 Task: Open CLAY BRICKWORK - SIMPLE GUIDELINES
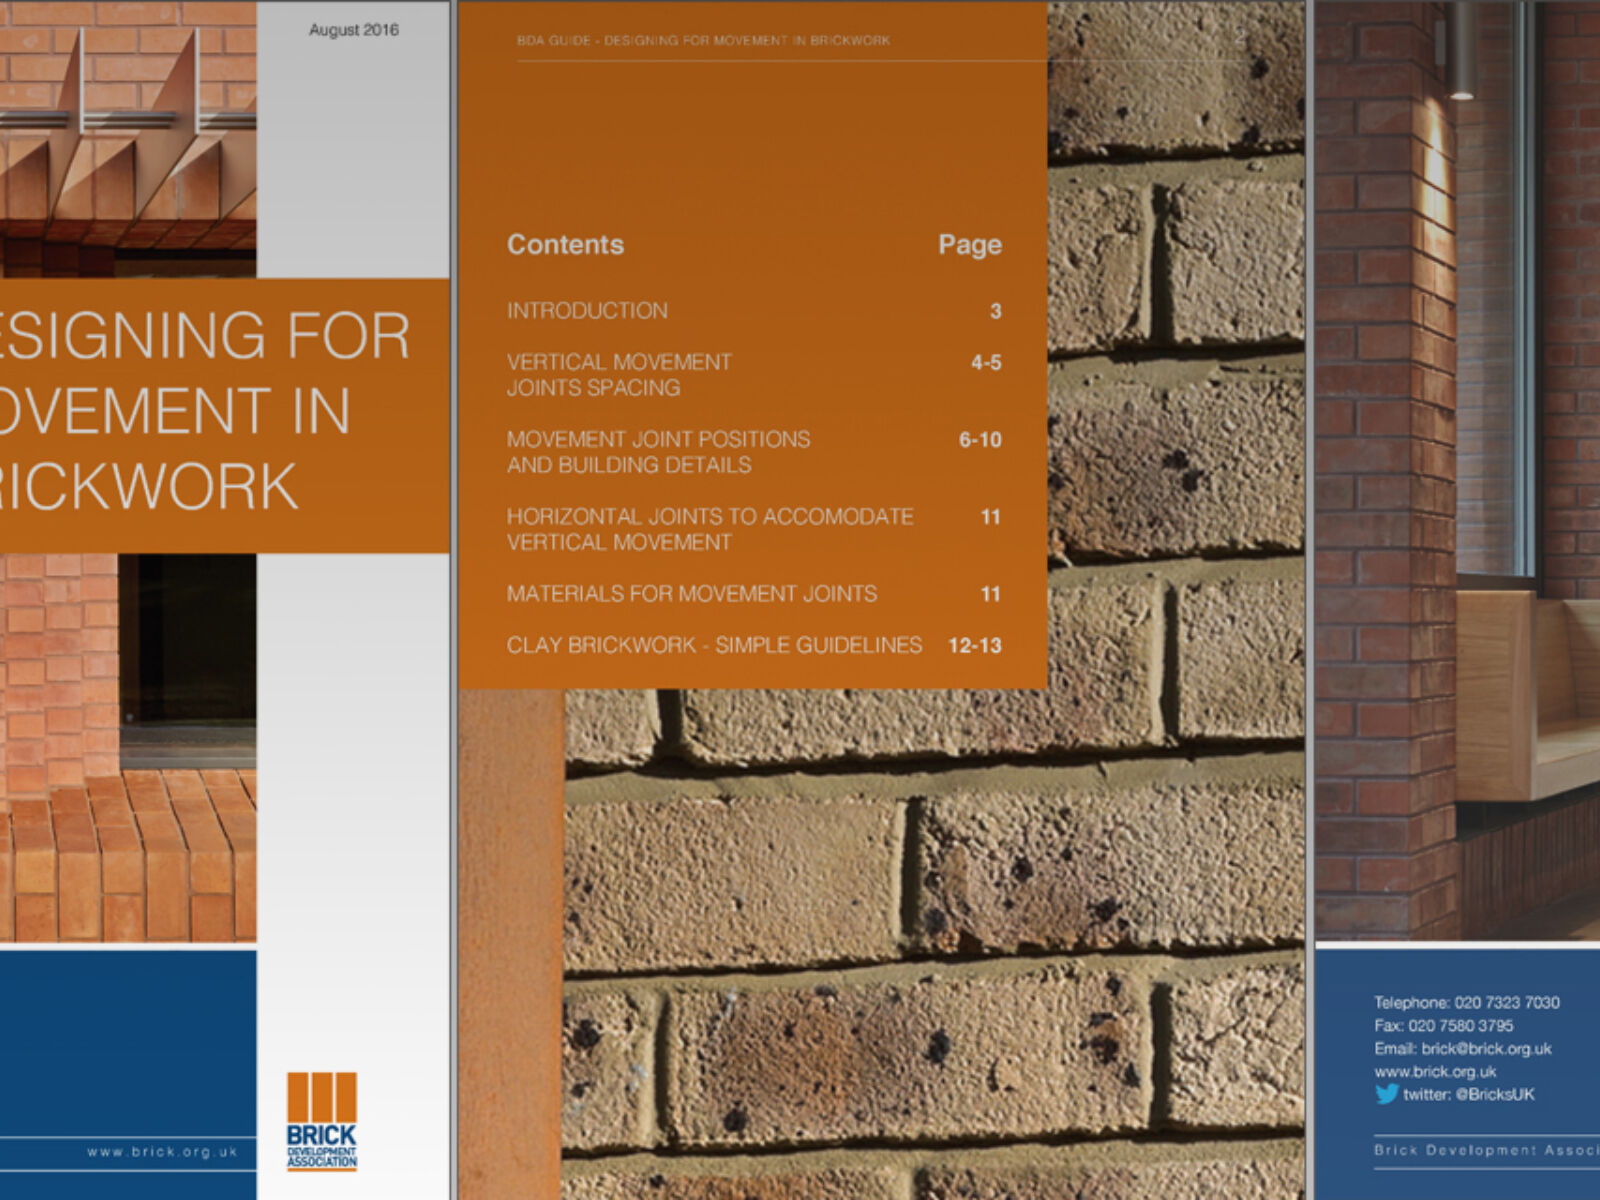[715, 646]
